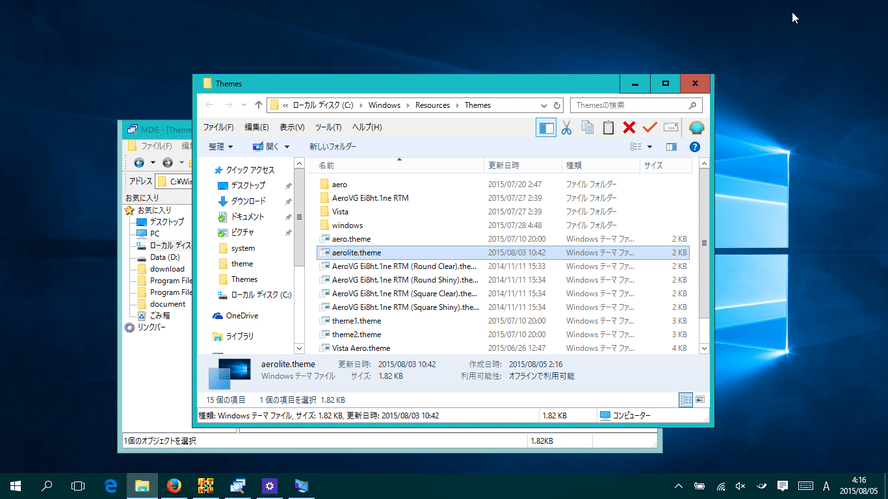
Task: Click the red X Delete icon
Action: (x=629, y=128)
